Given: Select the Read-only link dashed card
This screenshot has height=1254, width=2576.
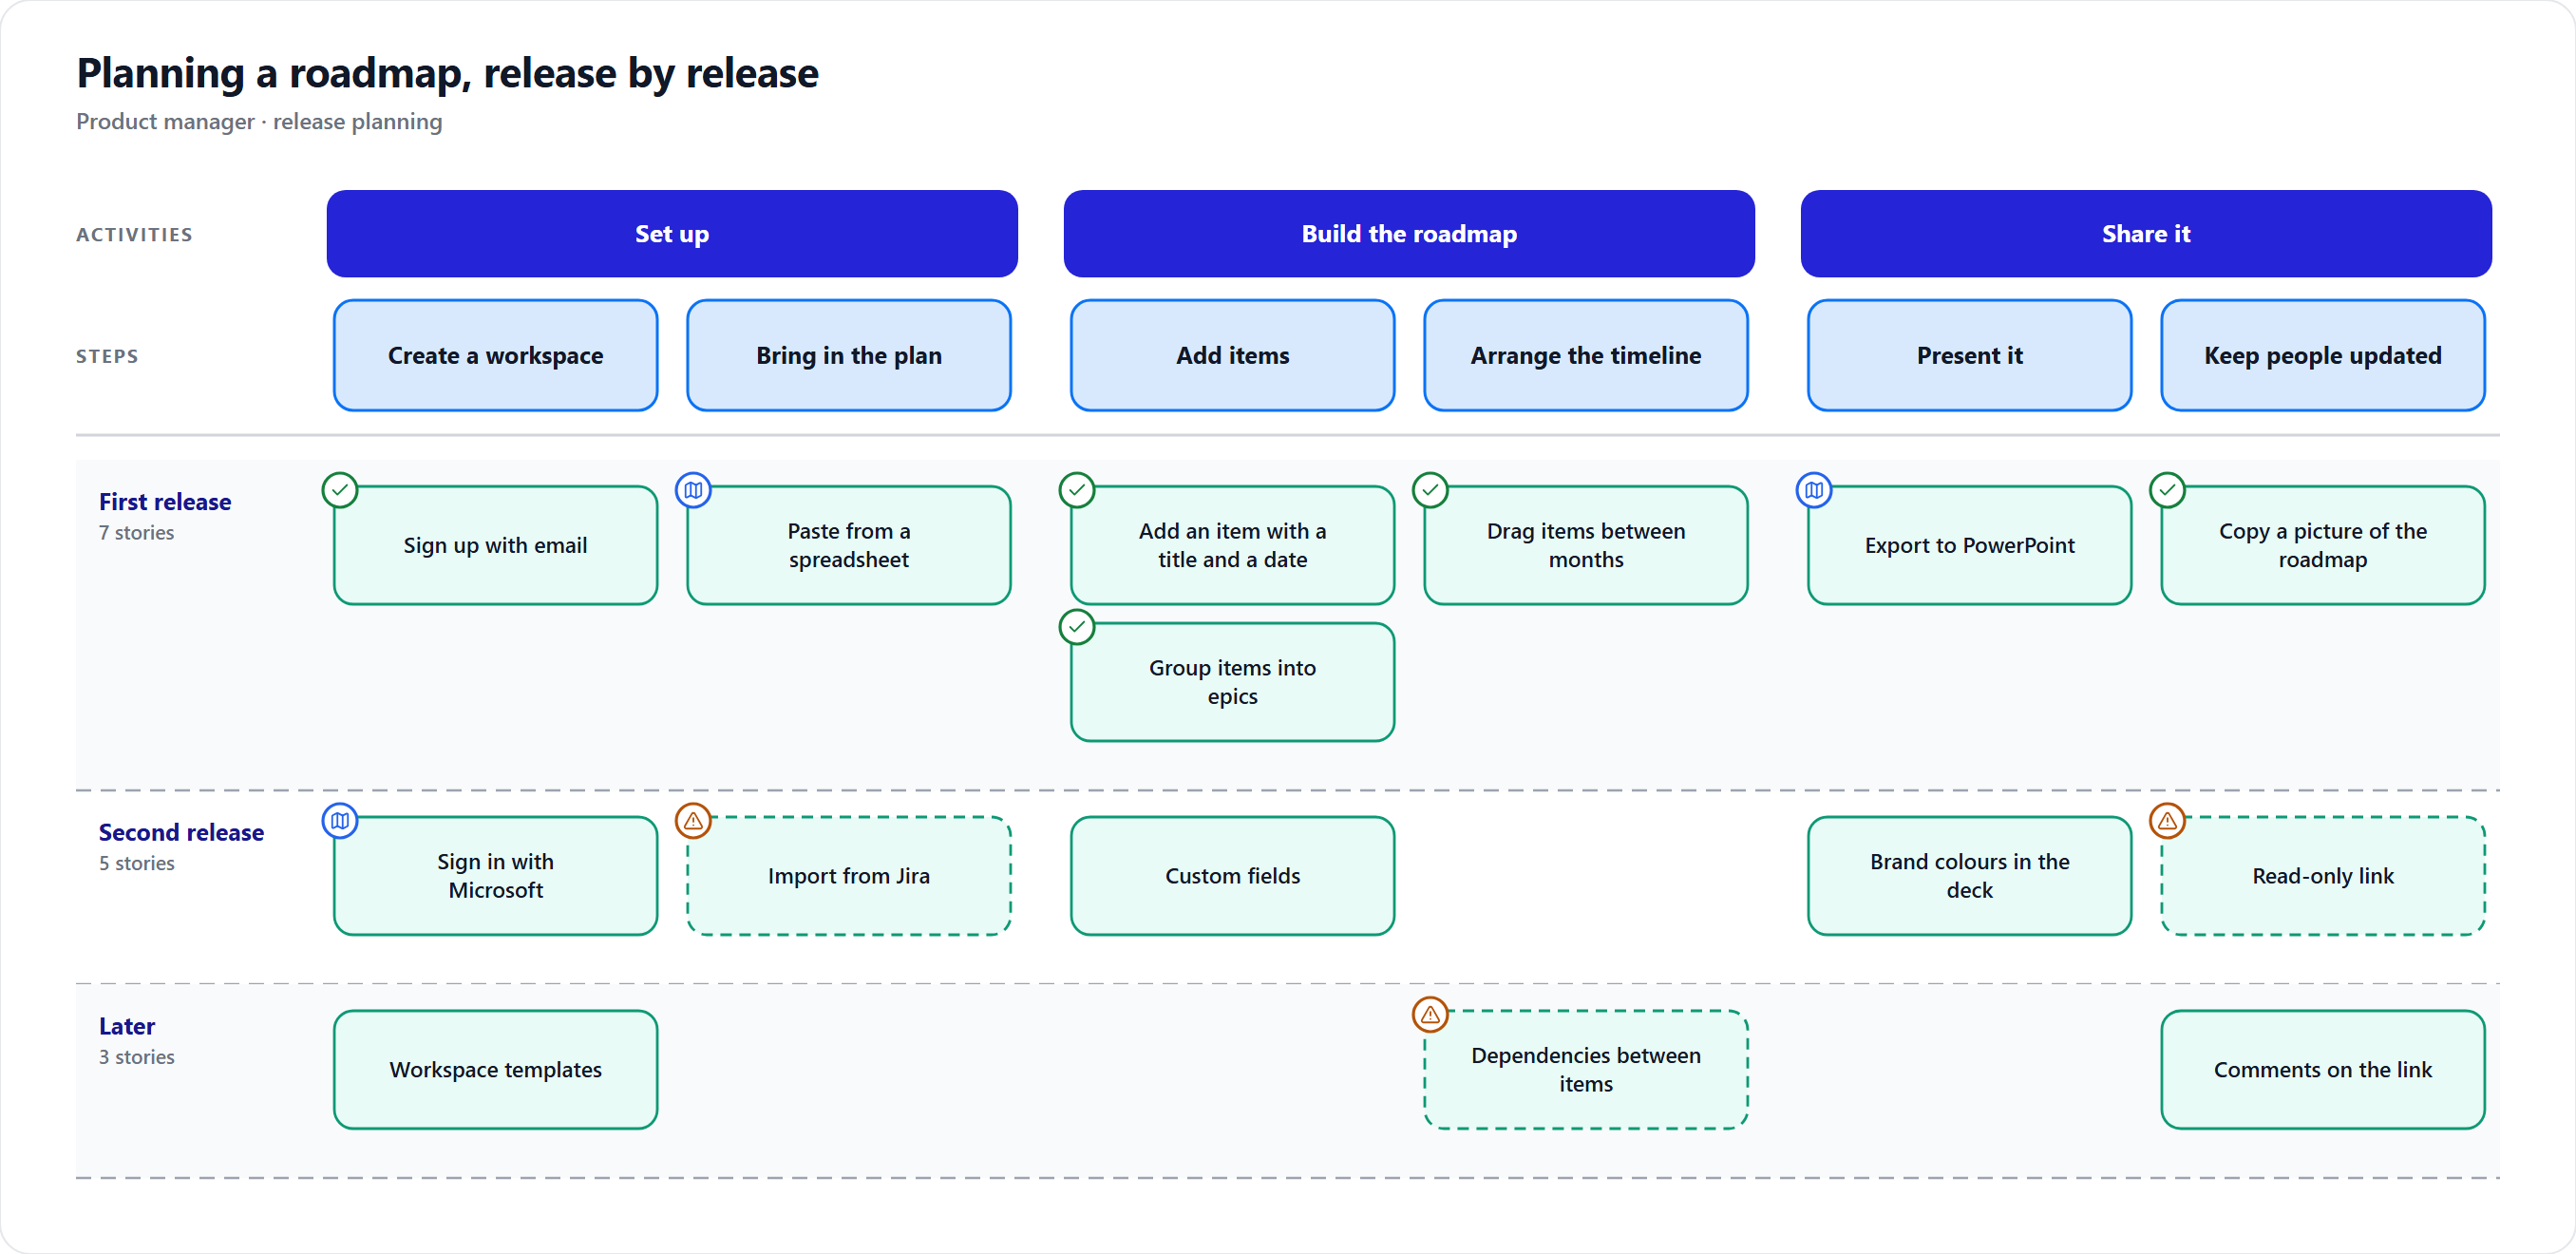Looking at the screenshot, I should tap(2323, 876).
